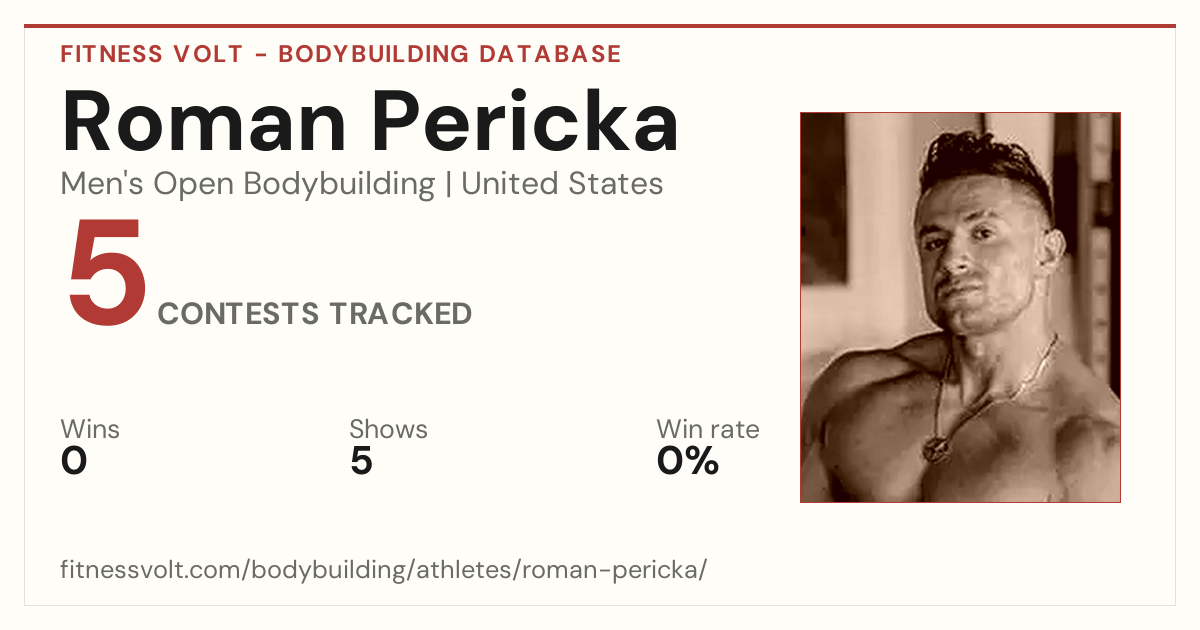The width and height of the screenshot is (1200, 630).
Task: Click the Win rate stat label
Action: [x=708, y=430]
